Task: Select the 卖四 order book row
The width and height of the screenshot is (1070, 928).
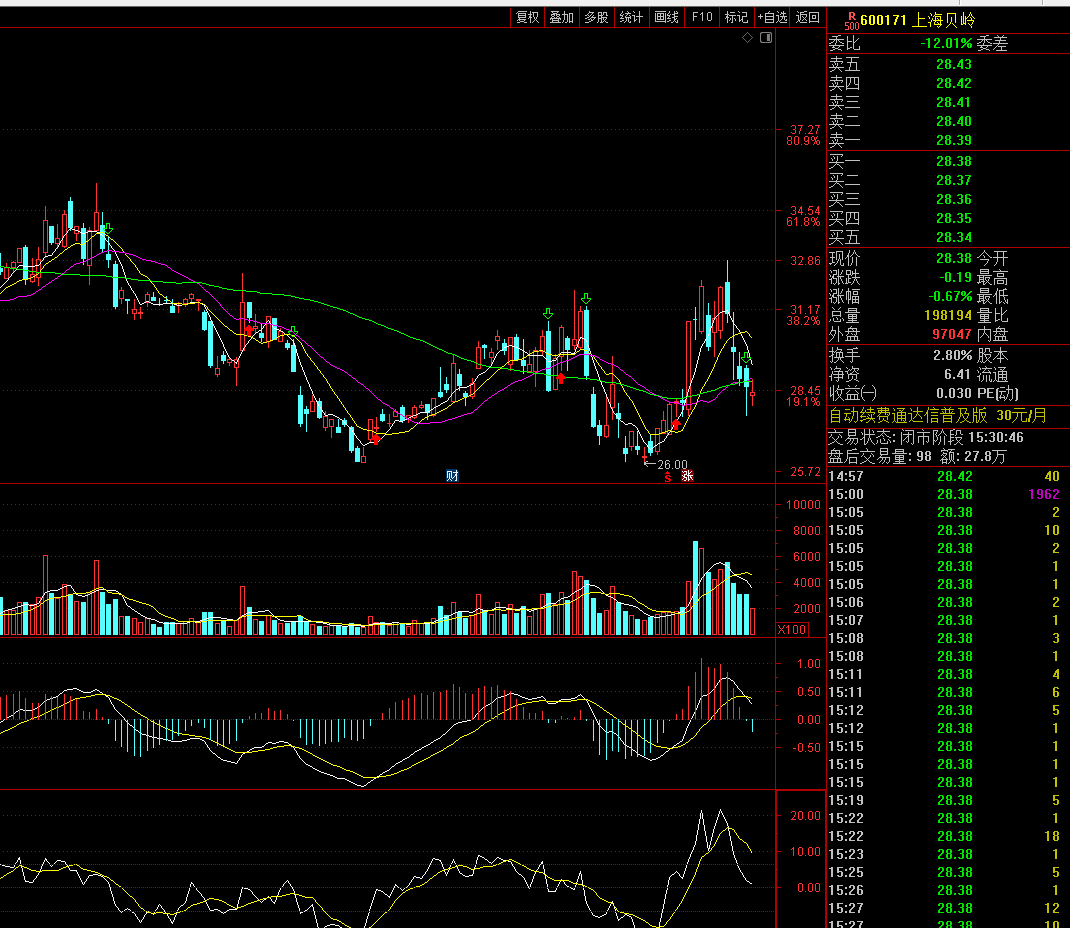Action: (x=948, y=83)
